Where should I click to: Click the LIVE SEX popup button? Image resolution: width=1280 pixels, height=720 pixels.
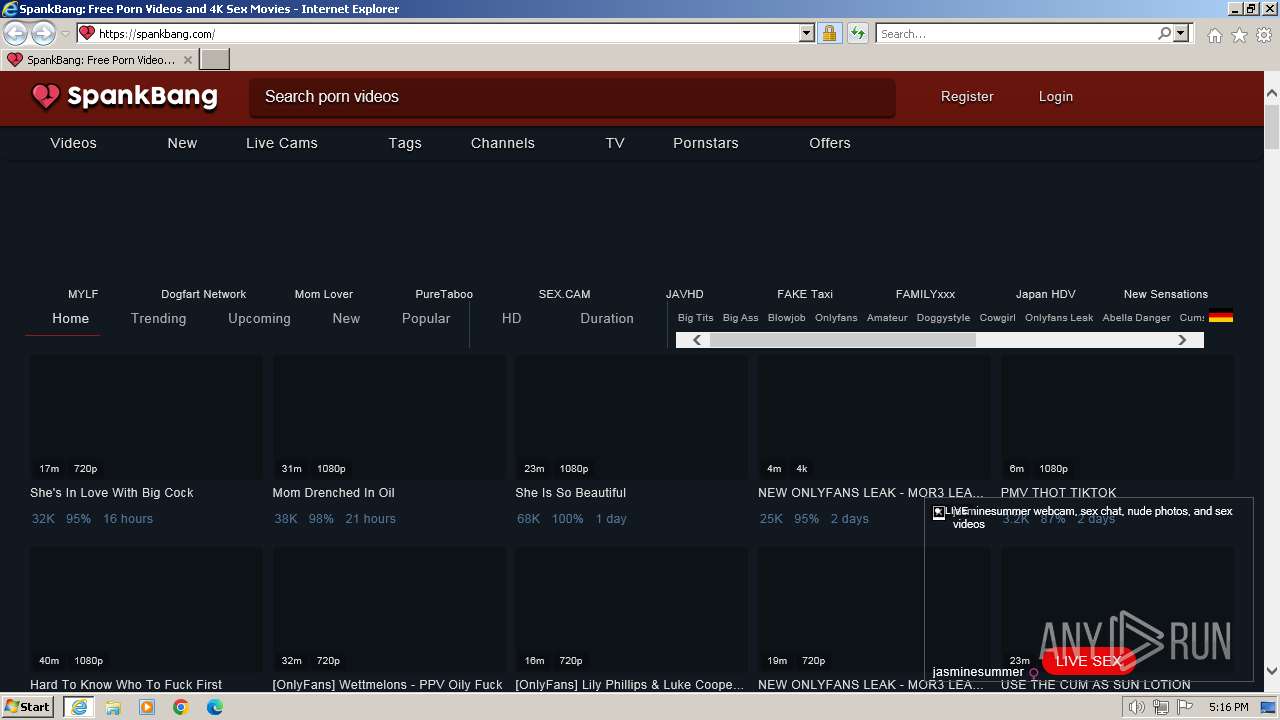[1089, 661]
